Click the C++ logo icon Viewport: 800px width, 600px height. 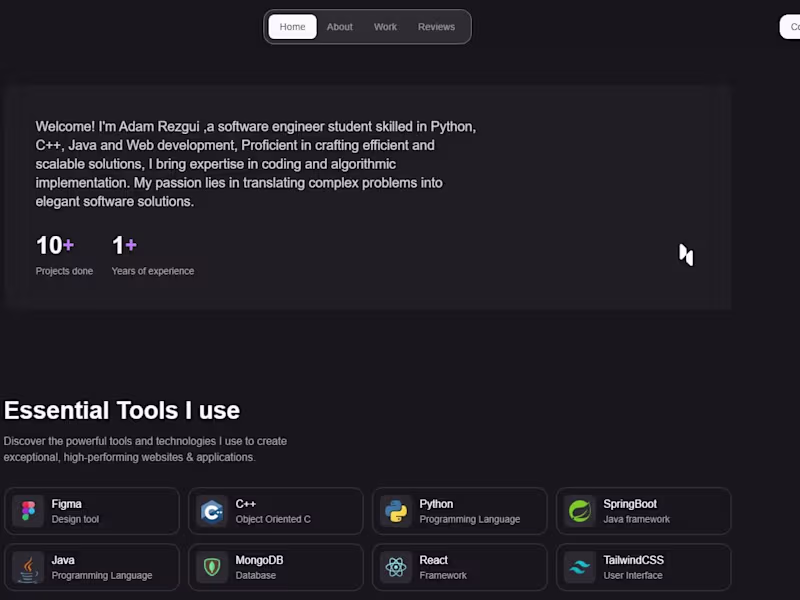[x=213, y=511]
